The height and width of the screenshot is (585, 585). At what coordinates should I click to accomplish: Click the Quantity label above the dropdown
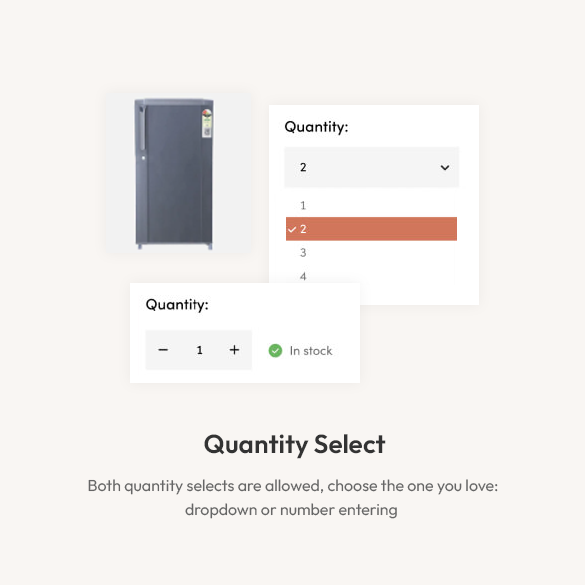click(x=316, y=127)
